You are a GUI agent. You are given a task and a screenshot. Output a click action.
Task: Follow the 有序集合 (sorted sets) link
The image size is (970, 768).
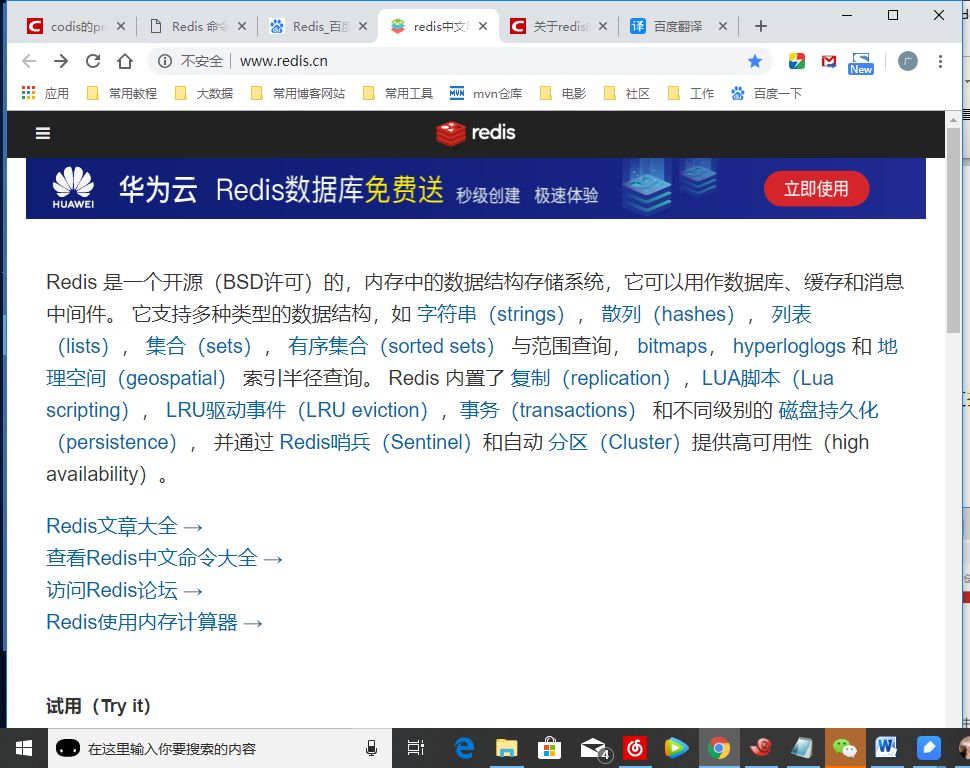tap(391, 346)
